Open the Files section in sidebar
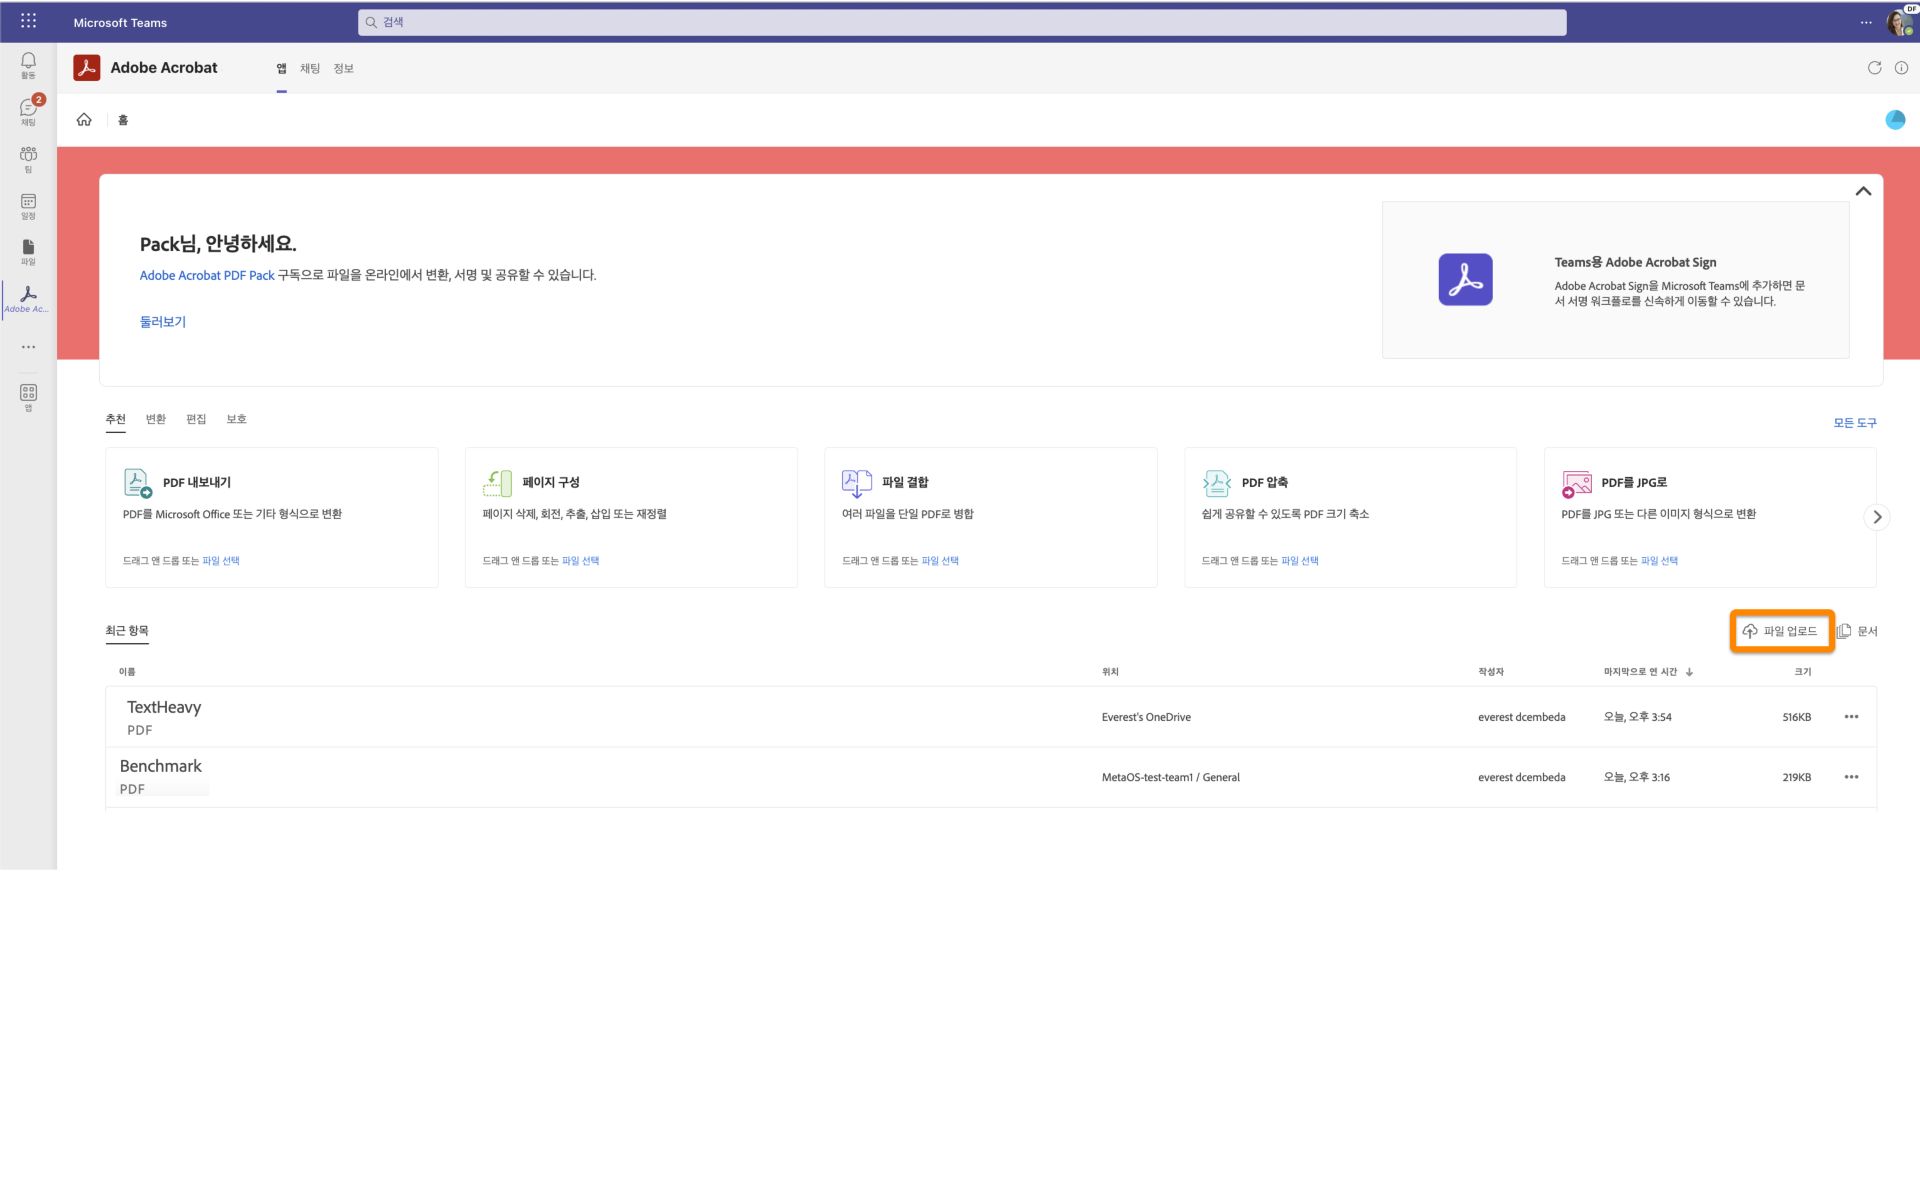 [x=28, y=252]
